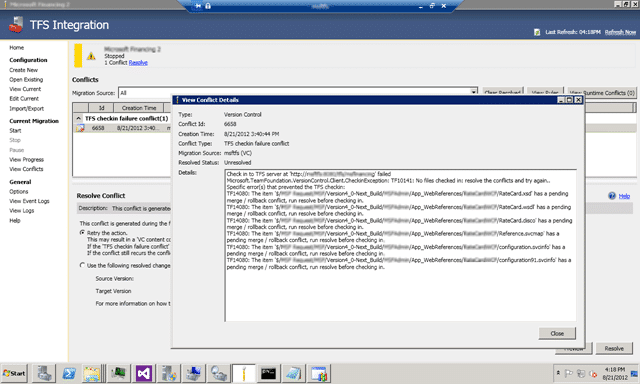The height and width of the screenshot is (384, 640).
Task: Open the magnifier and keys taskbar icon
Action: (218, 373)
